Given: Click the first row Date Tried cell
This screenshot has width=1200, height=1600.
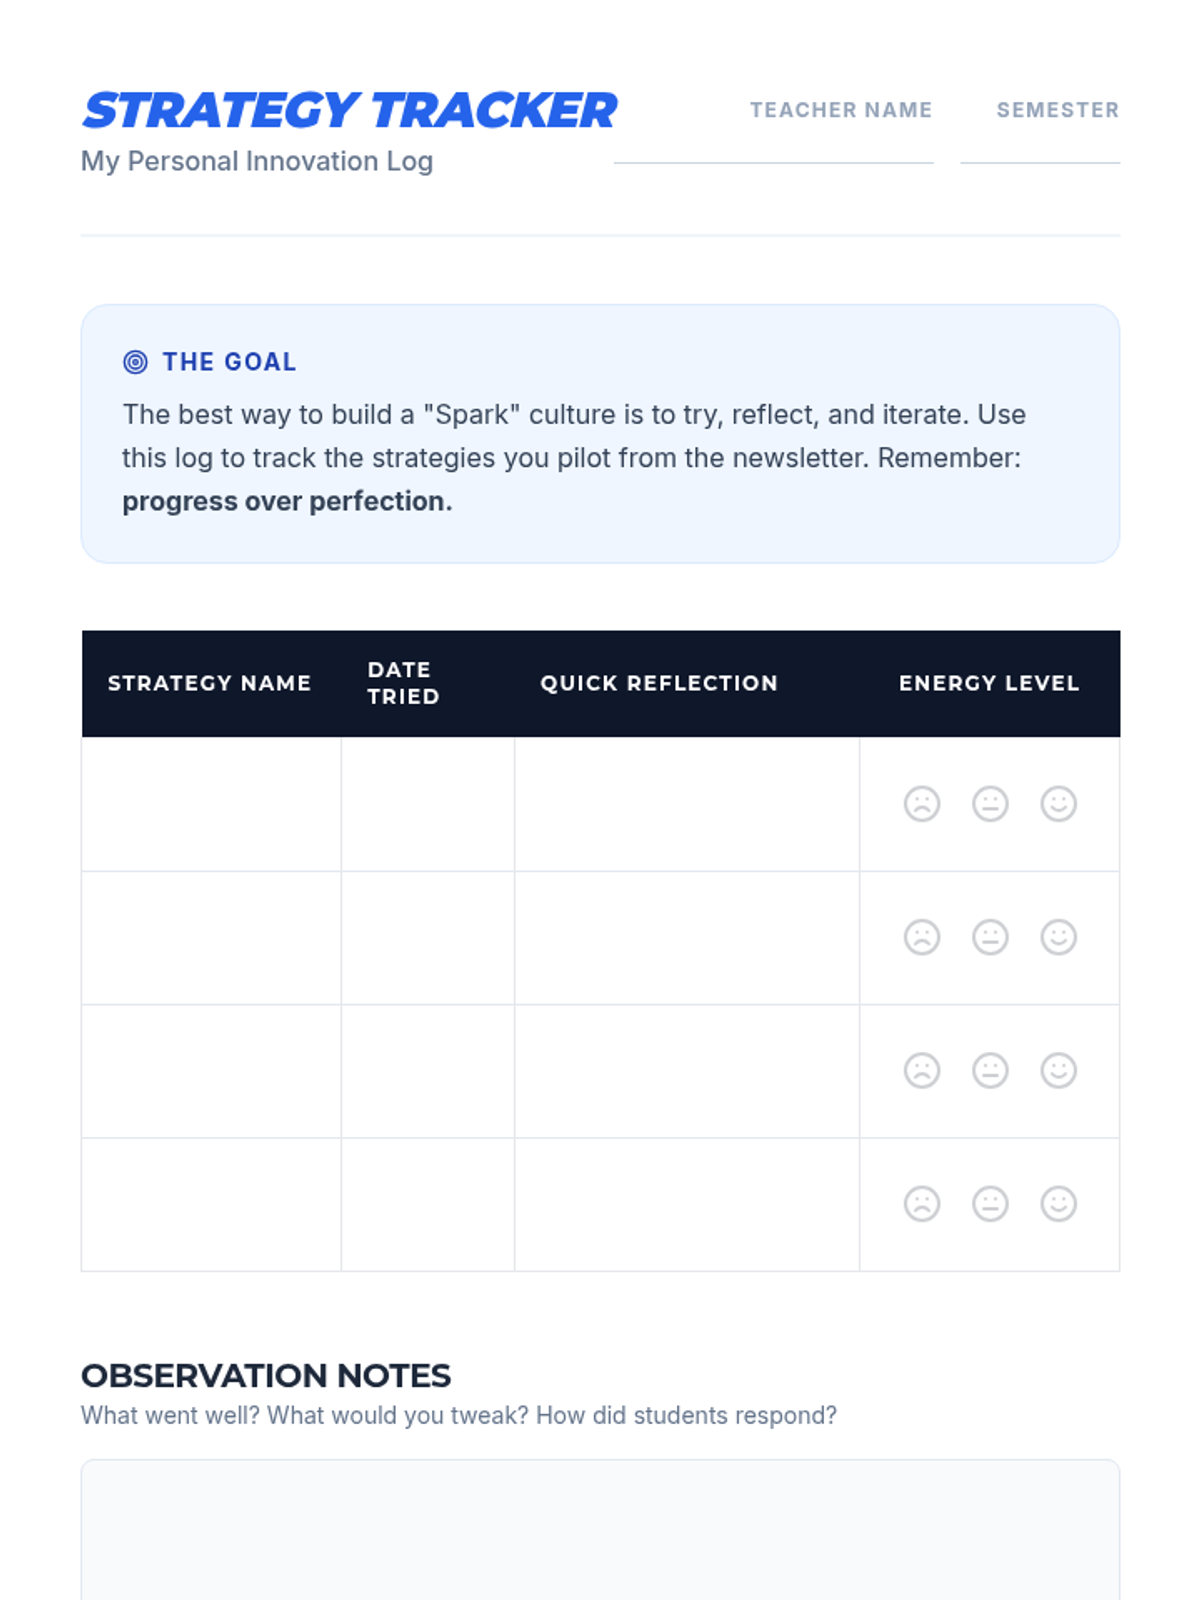Looking at the screenshot, I should pos(428,804).
